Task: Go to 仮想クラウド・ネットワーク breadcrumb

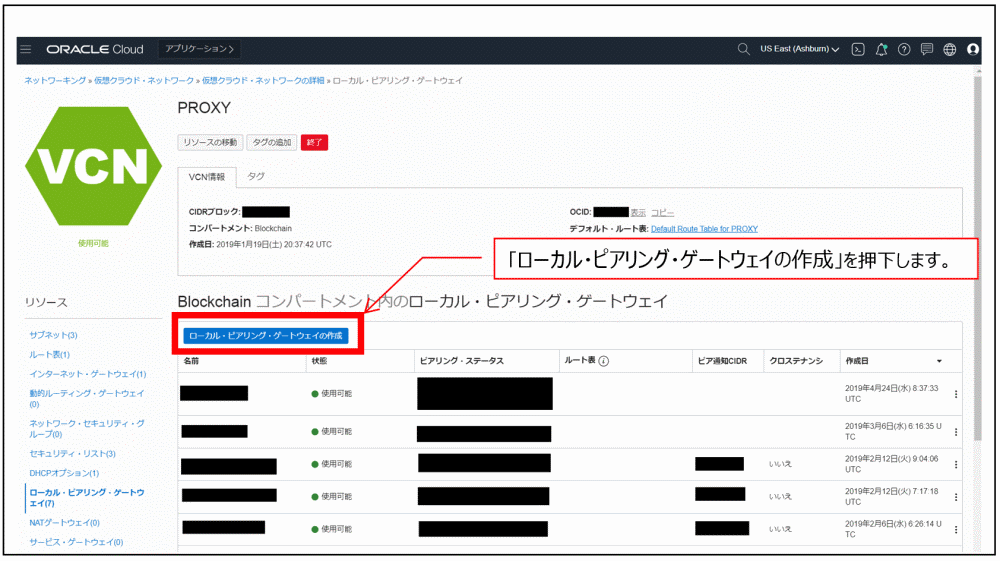Action: [x=144, y=80]
